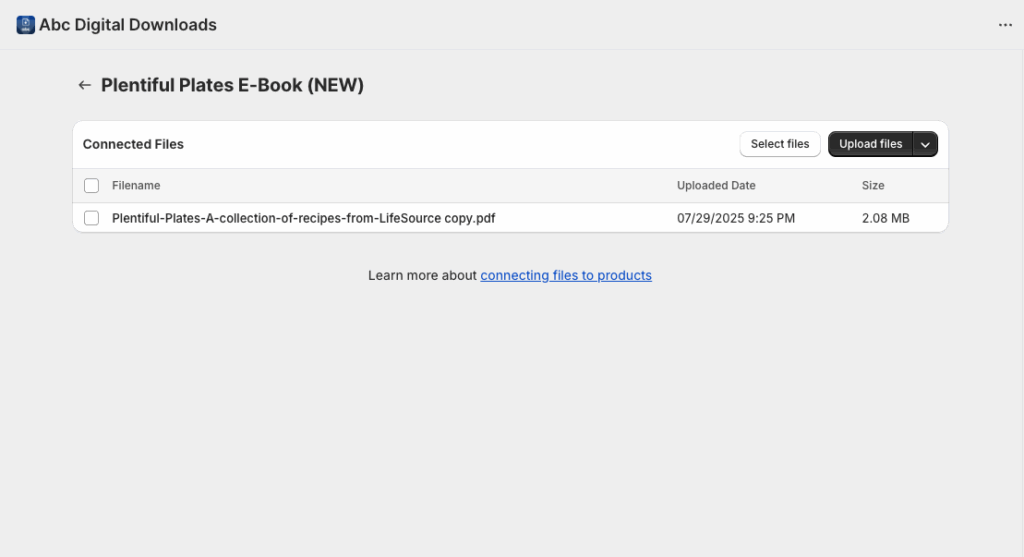Check the Plentiful-Plates PDF file checkbox
This screenshot has height=557, width=1024.
91,218
